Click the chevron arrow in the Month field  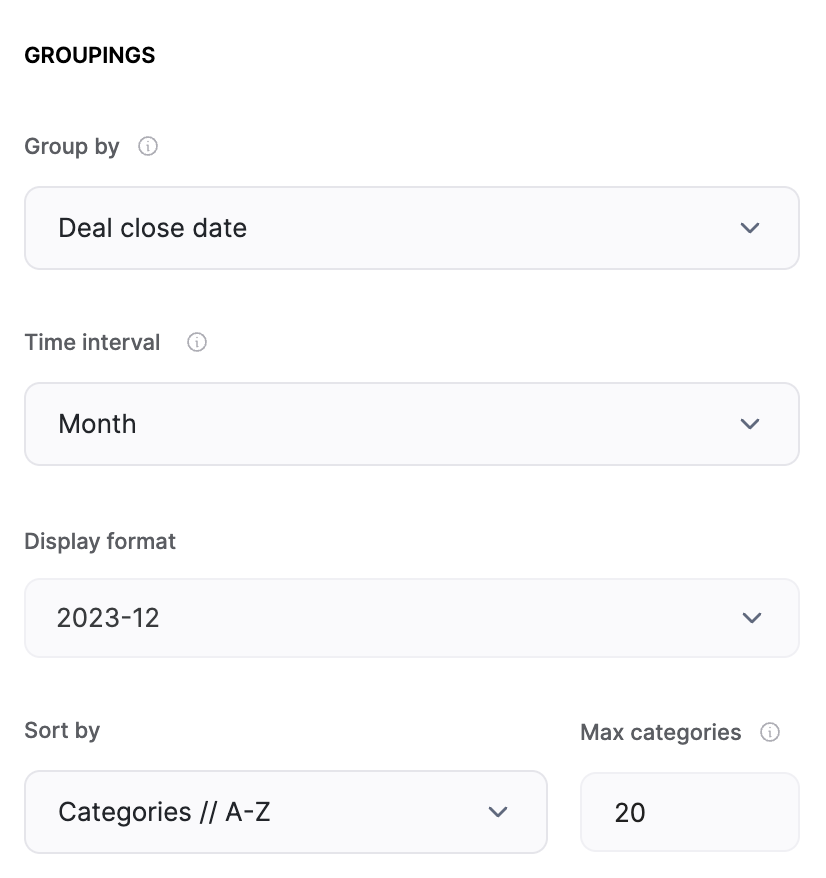[x=750, y=424]
